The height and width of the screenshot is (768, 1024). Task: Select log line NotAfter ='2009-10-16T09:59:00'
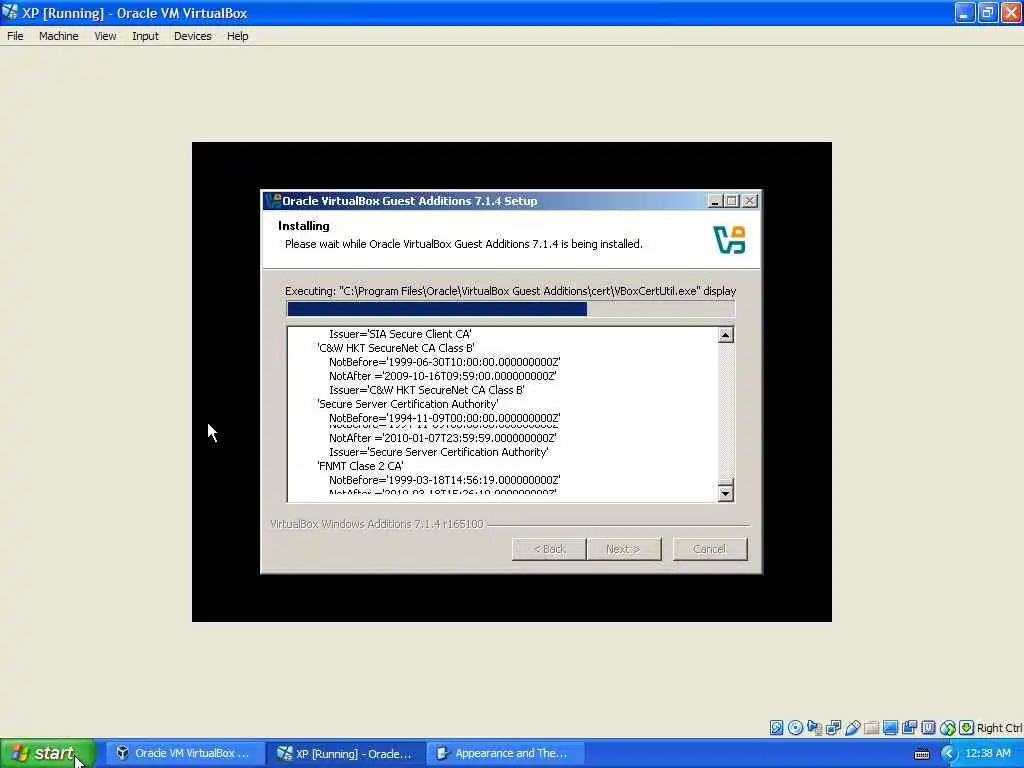click(443, 376)
